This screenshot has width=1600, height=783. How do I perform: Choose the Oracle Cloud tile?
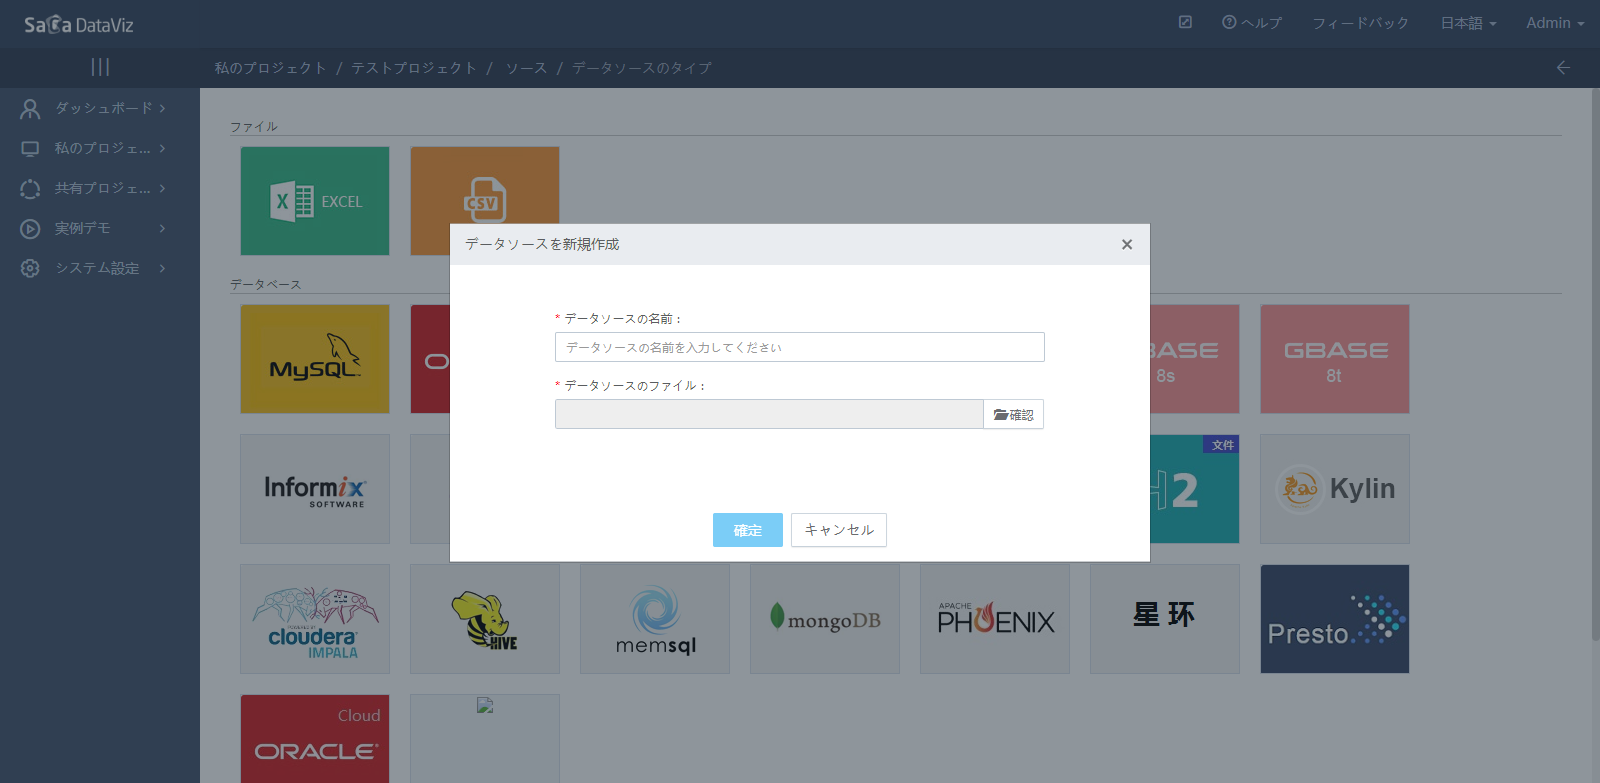[315, 739]
